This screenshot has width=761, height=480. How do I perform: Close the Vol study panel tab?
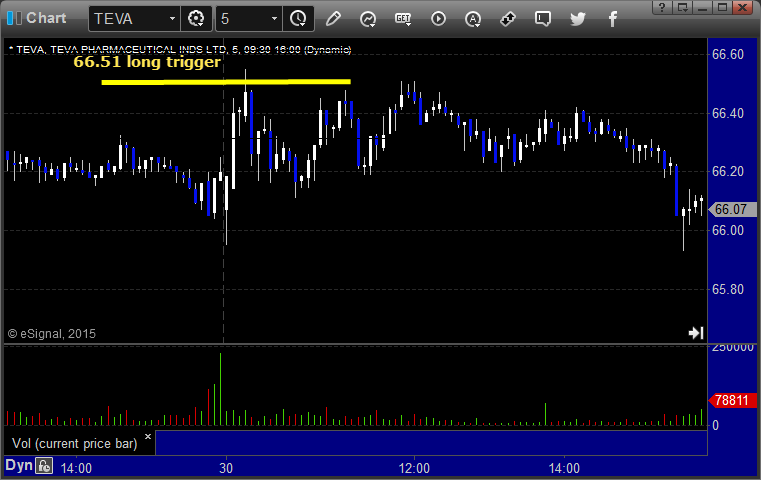[x=148, y=436]
